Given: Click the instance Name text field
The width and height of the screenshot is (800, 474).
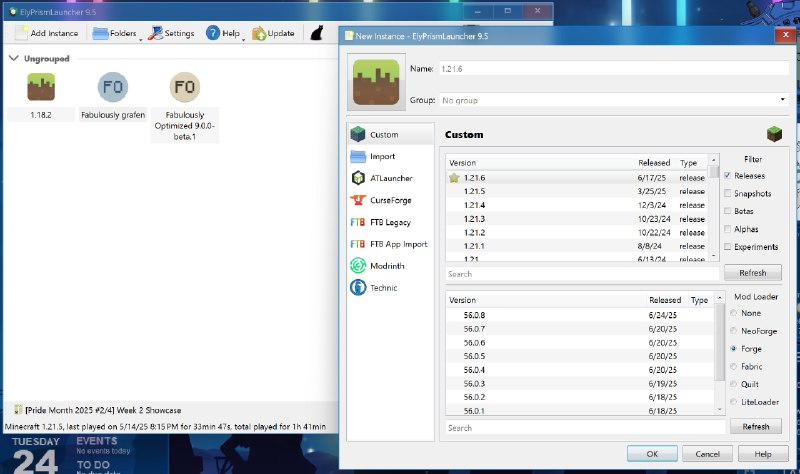Looking at the screenshot, I should pyautogui.click(x=612, y=68).
